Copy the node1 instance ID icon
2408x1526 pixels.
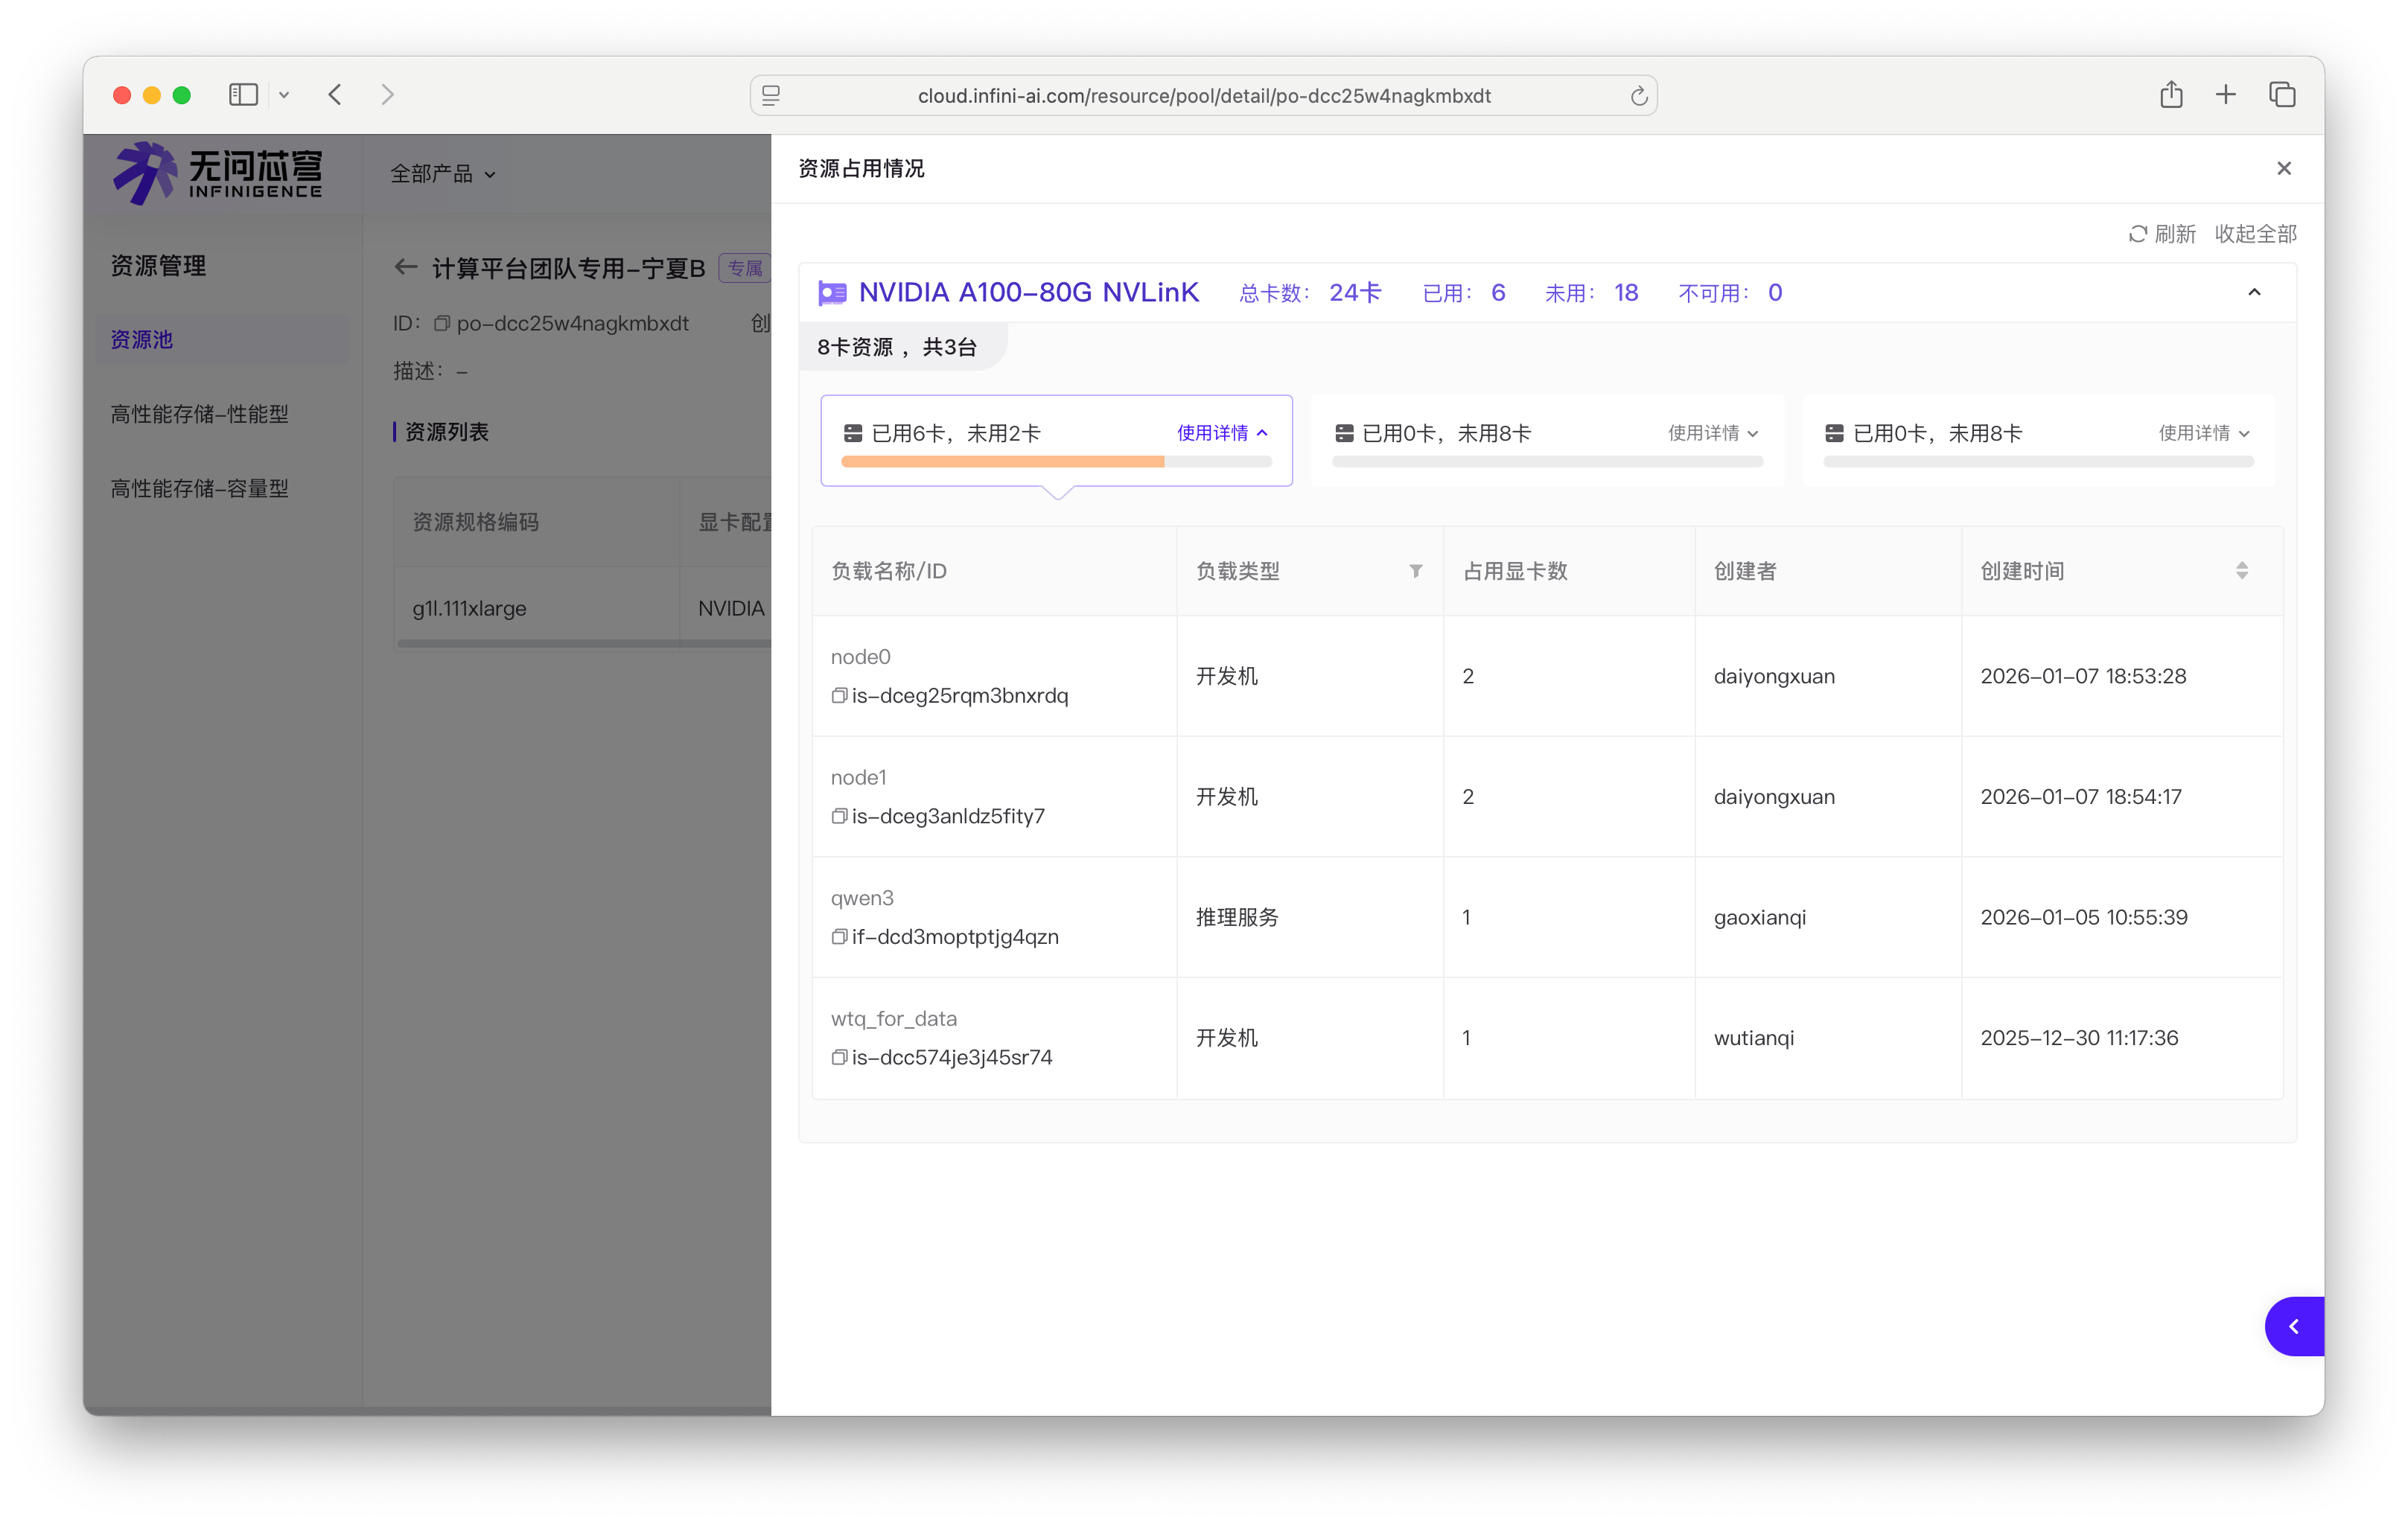(x=839, y=816)
